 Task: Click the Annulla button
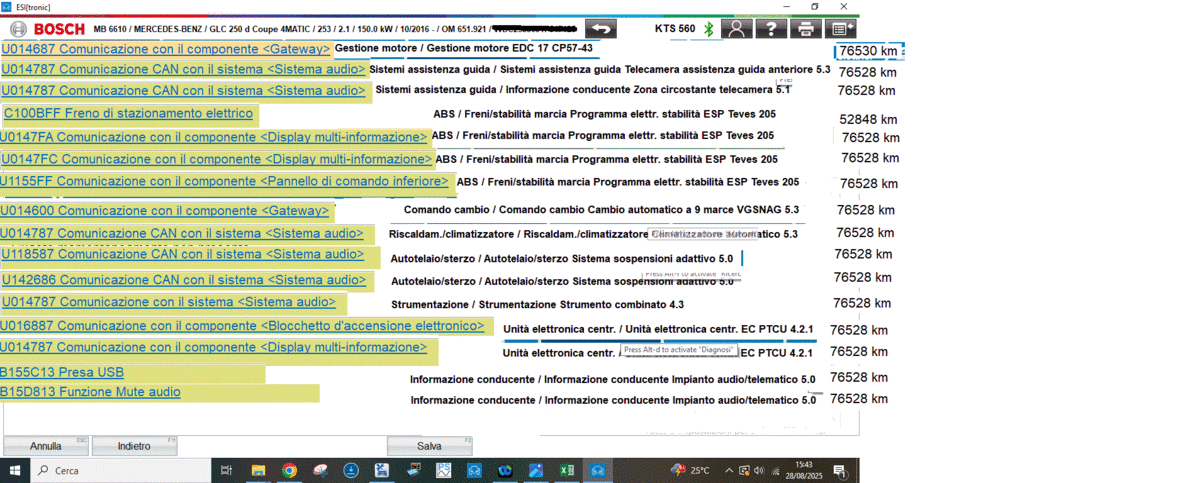click(x=46, y=446)
